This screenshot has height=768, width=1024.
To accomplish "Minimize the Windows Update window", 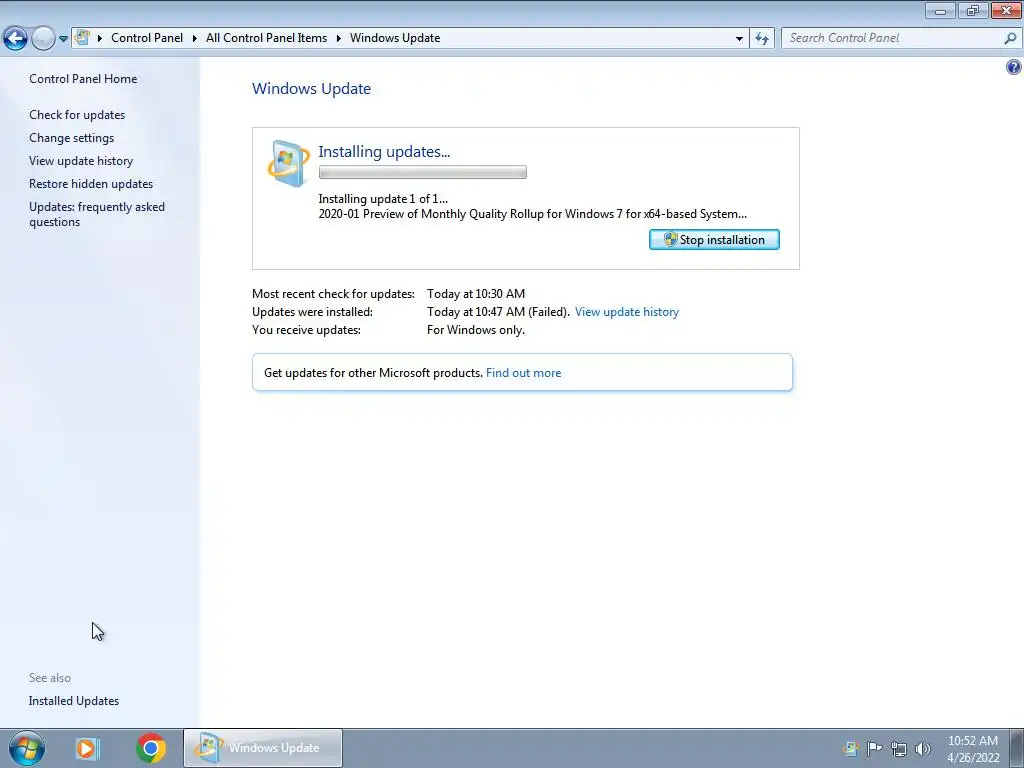I will pos(940,10).
